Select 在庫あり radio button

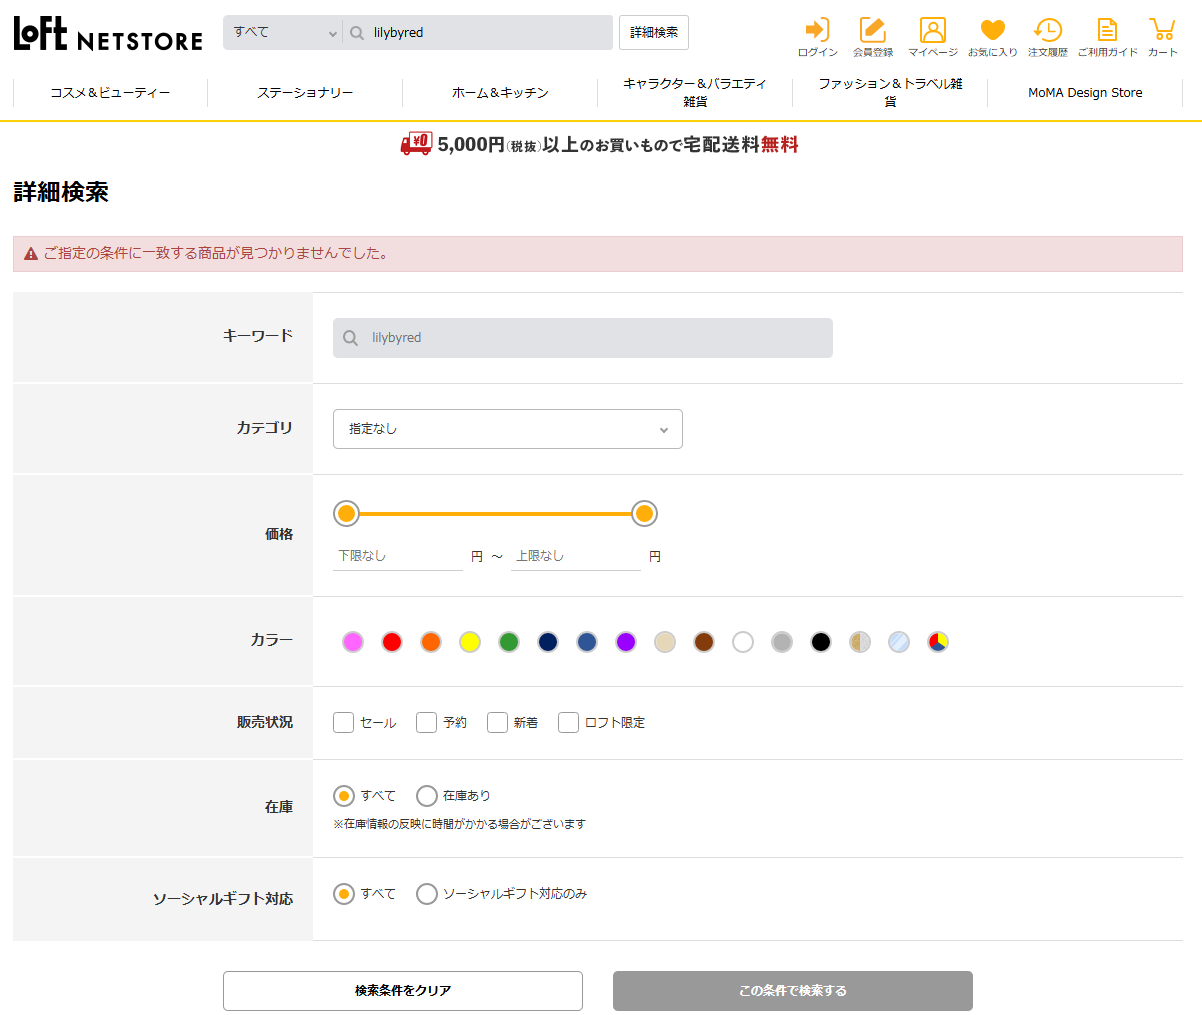pyautogui.click(x=427, y=796)
